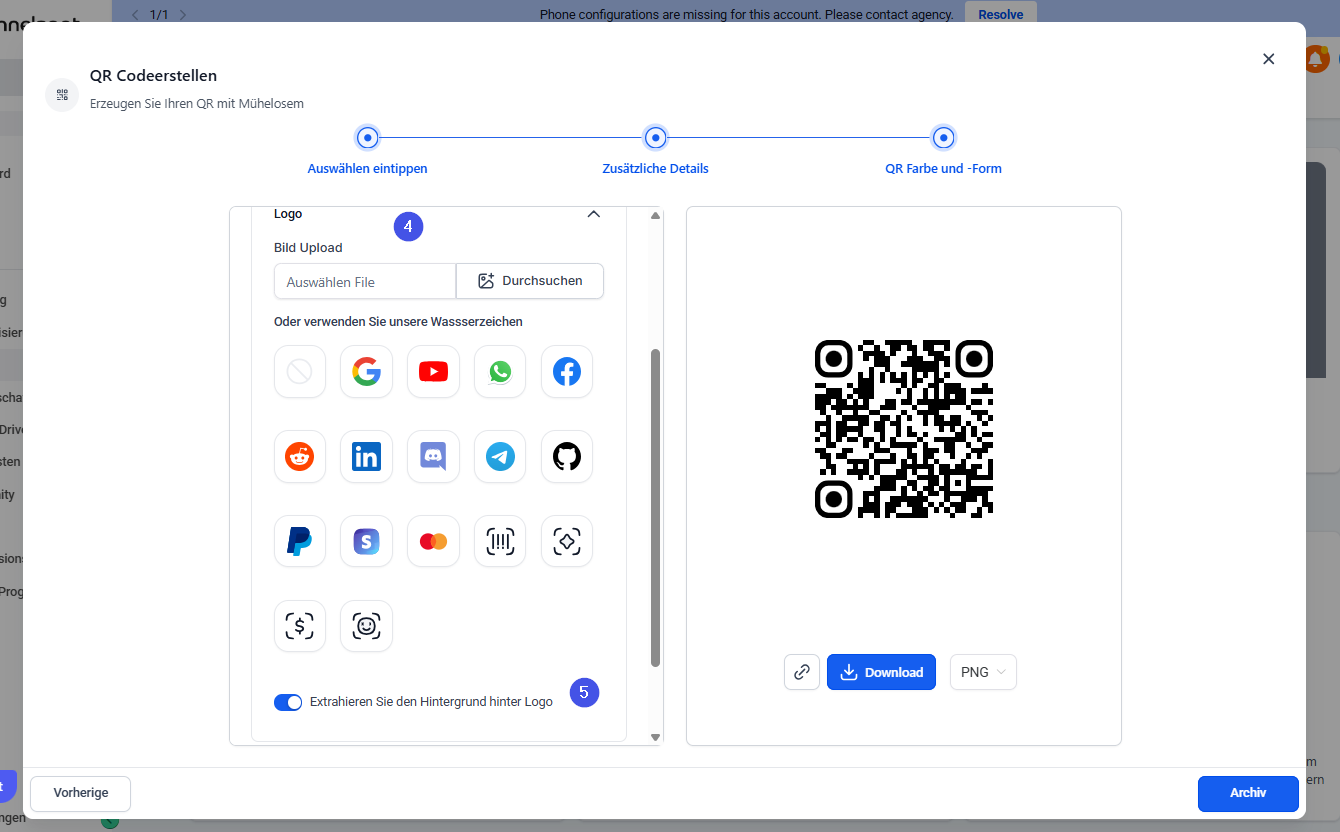Use the Telegram logo watermark

pyautogui.click(x=500, y=457)
